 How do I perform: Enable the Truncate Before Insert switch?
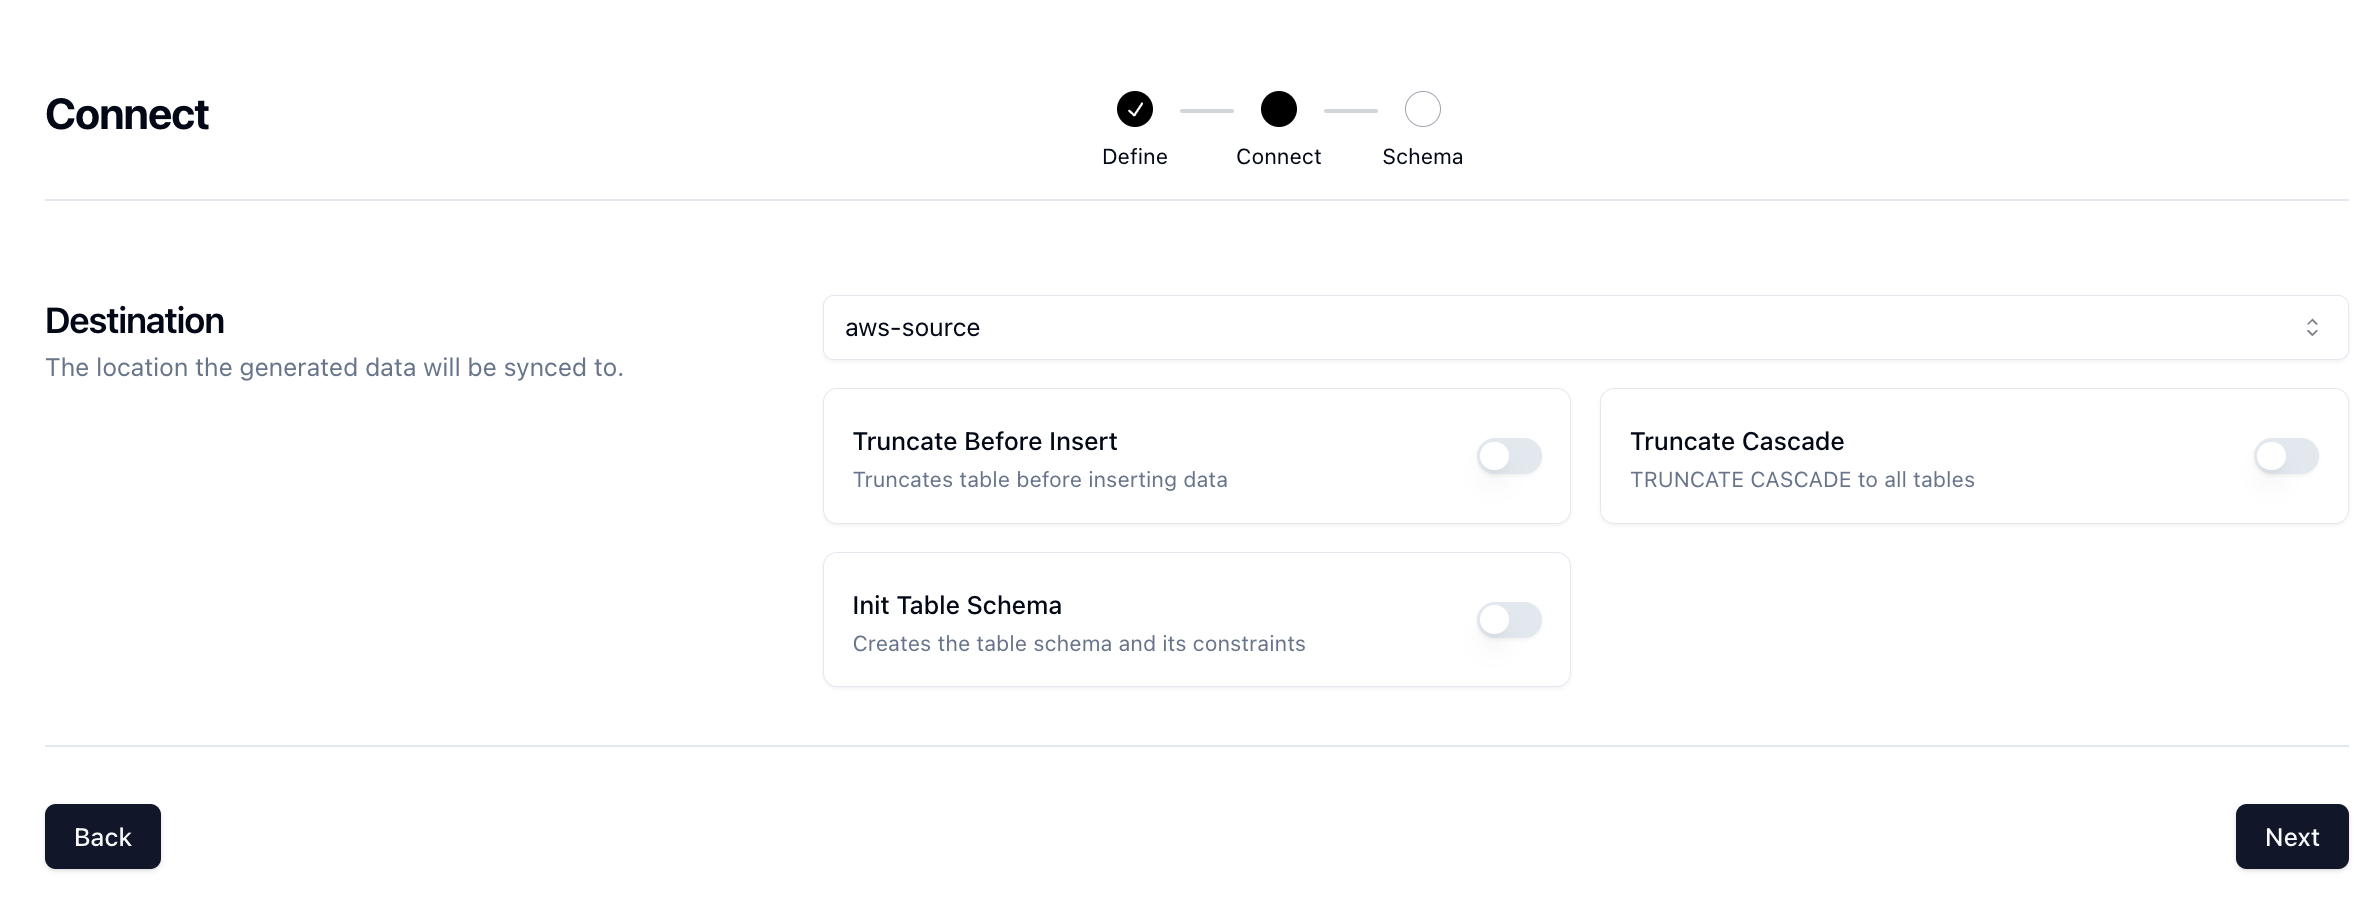click(x=1509, y=456)
